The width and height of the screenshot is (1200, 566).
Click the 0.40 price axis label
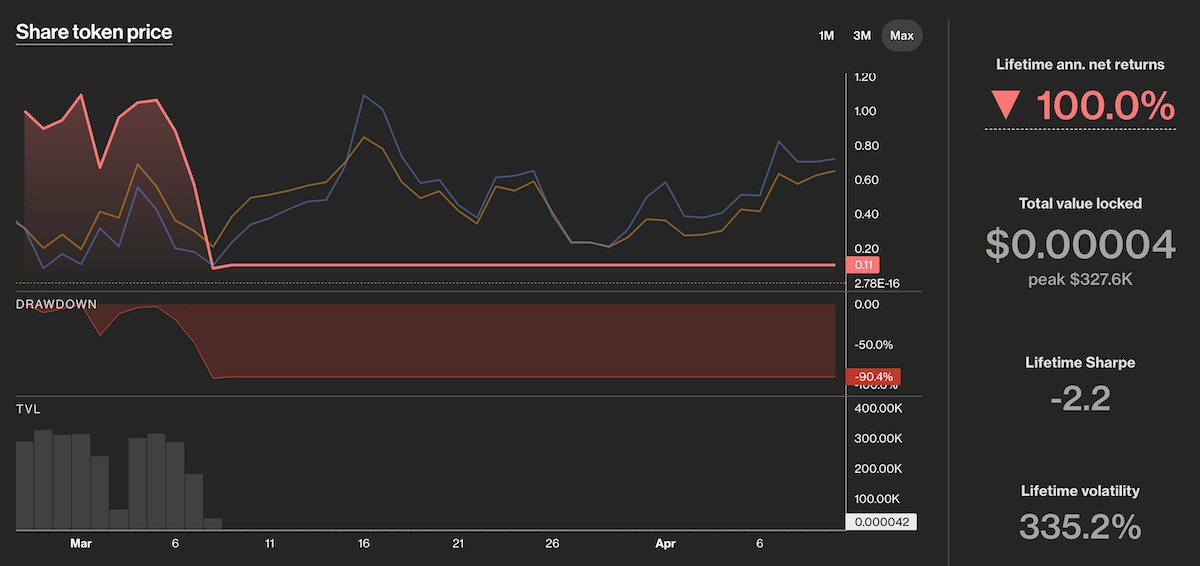coord(866,214)
